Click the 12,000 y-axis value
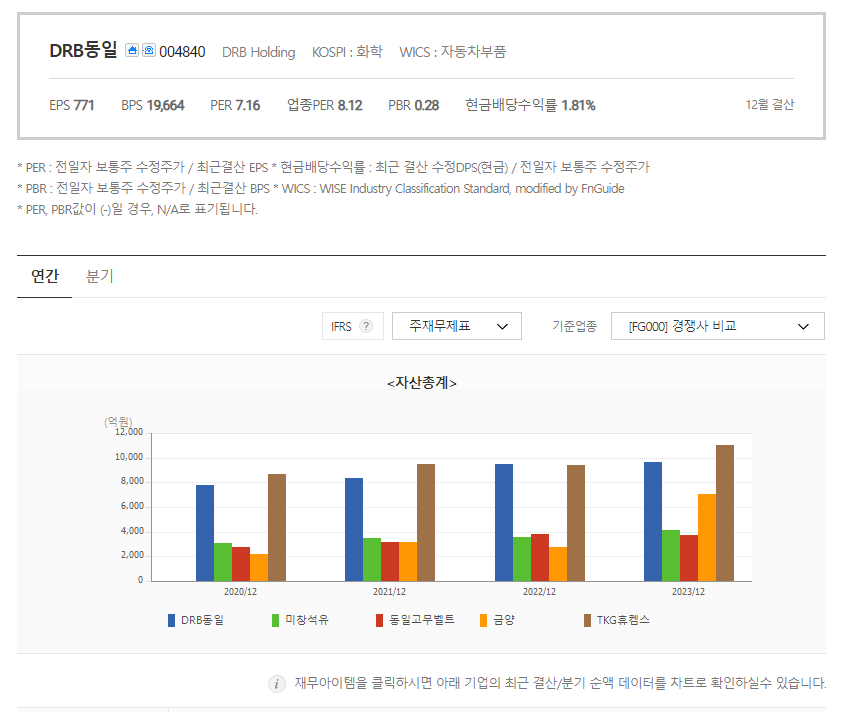Screen dimensions: 841x712 tap(129, 432)
